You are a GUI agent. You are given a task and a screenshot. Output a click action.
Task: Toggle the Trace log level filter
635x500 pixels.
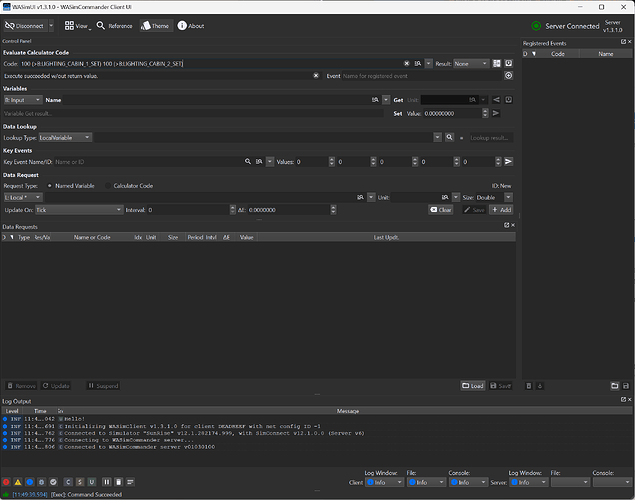53,482
